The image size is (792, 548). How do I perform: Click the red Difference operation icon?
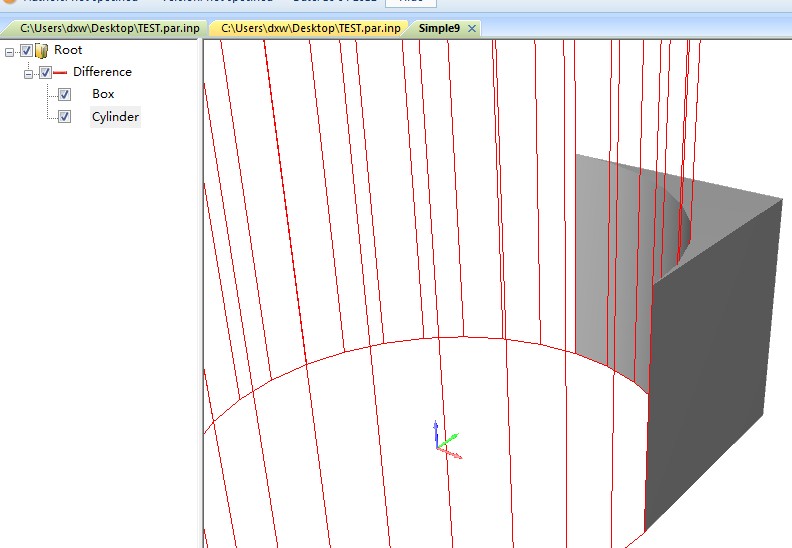coord(60,73)
